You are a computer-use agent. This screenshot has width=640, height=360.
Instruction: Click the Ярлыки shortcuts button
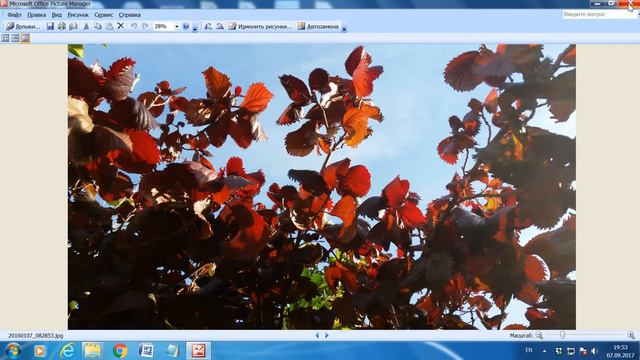tap(23, 27)
